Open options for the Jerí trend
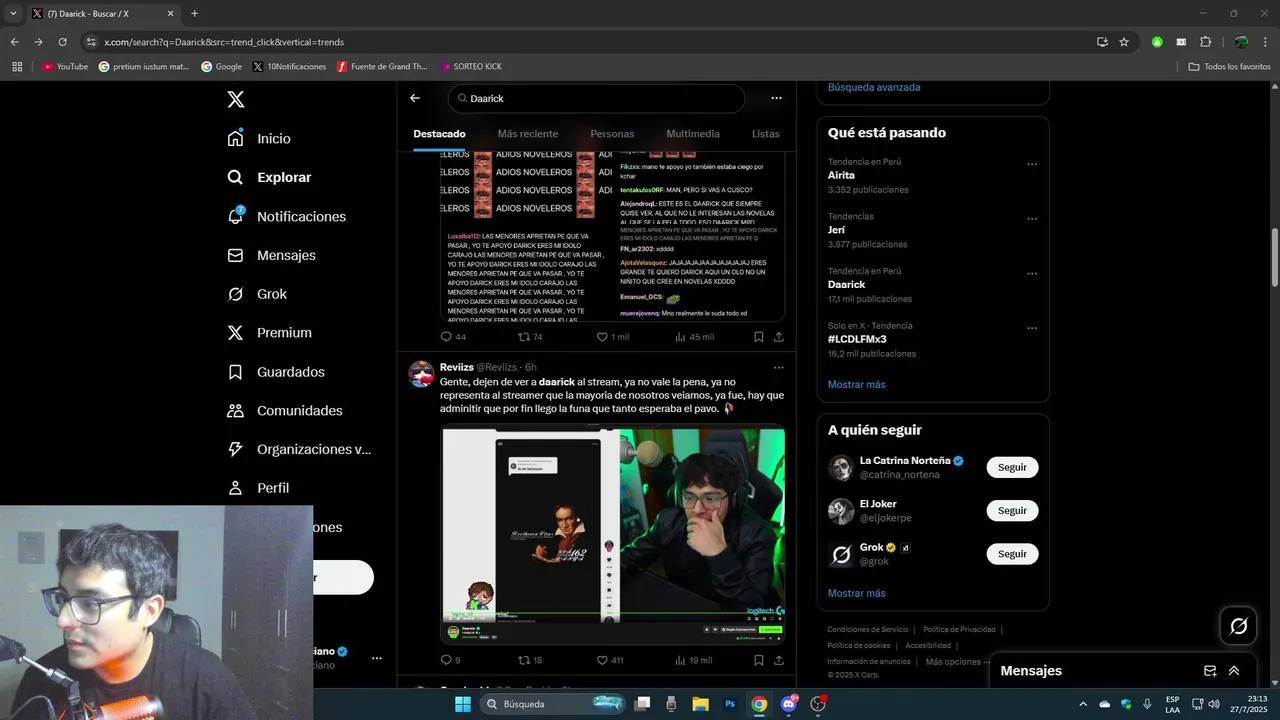The height and width of the screenshot is (720, 1280). [x=1032, y=219]
